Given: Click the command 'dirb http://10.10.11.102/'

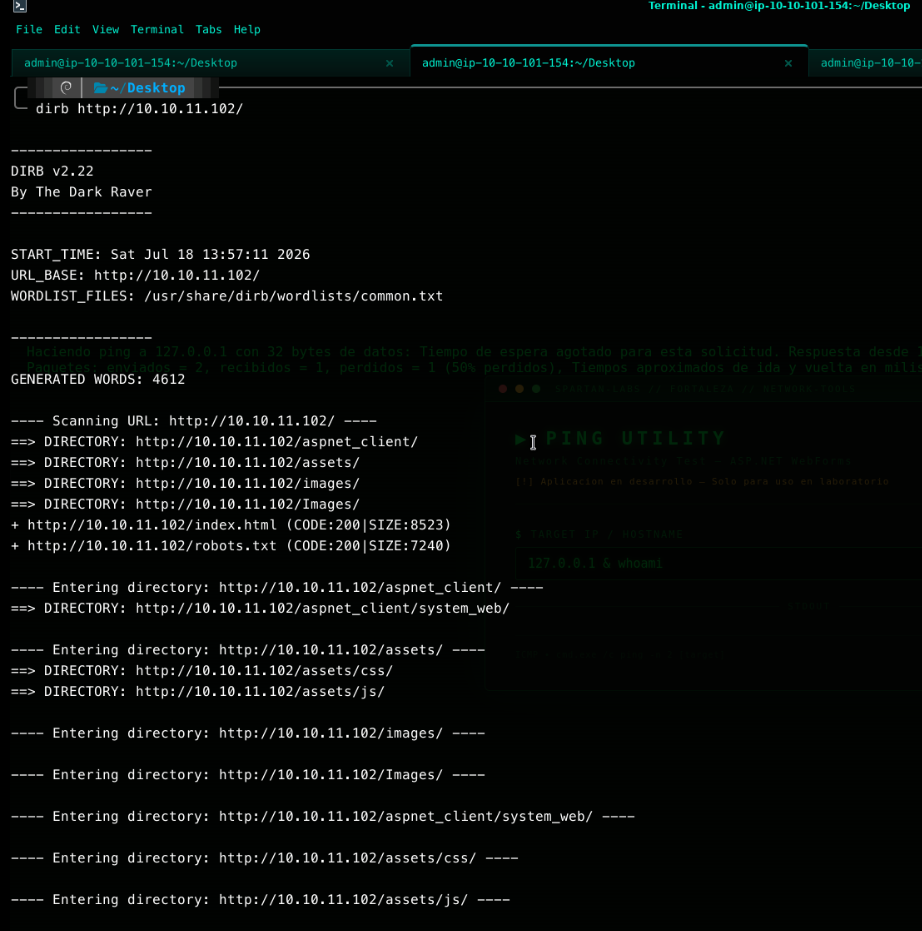Looking at the screenshot, I should pos(140,109).
